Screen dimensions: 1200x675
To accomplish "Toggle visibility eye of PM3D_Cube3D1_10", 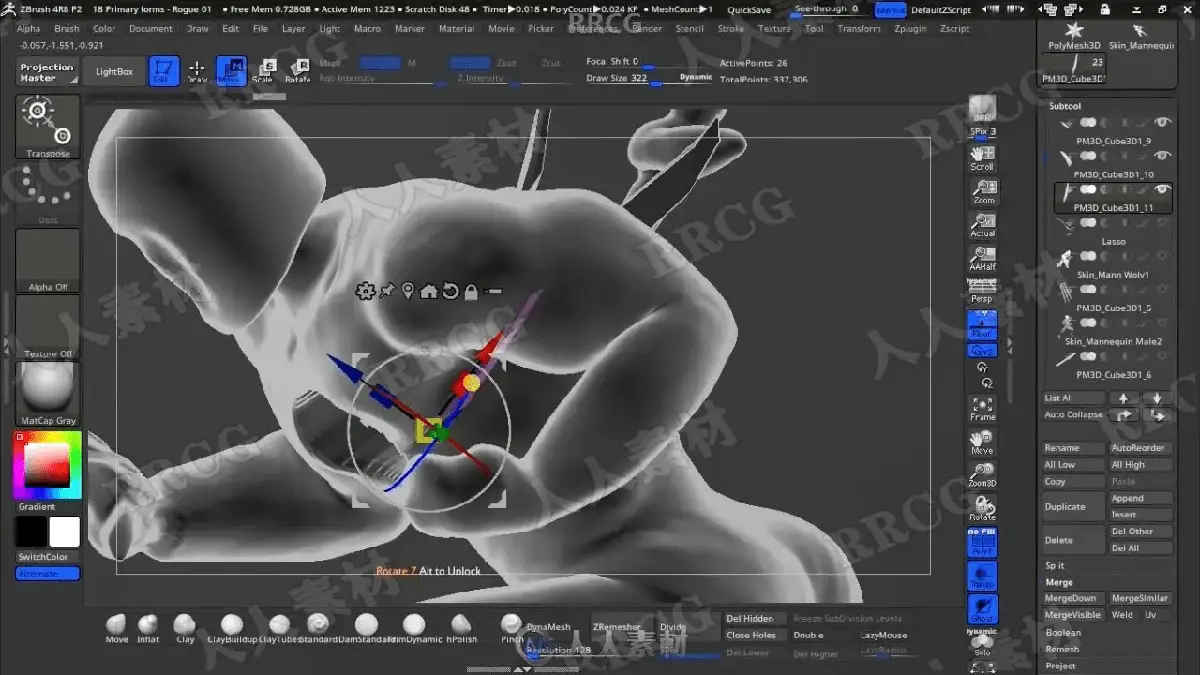I will tap(1162, 156).
